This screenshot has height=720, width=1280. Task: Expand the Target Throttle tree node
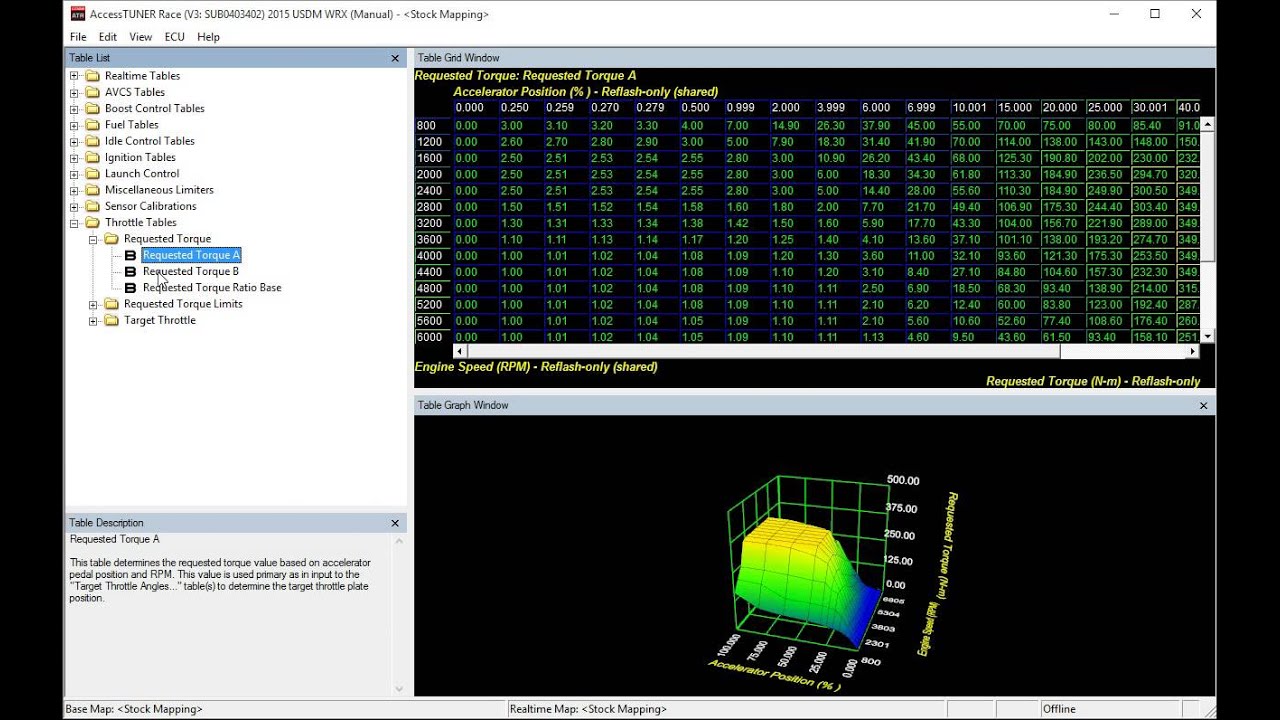pyautogui.click(x=93, y=320)
